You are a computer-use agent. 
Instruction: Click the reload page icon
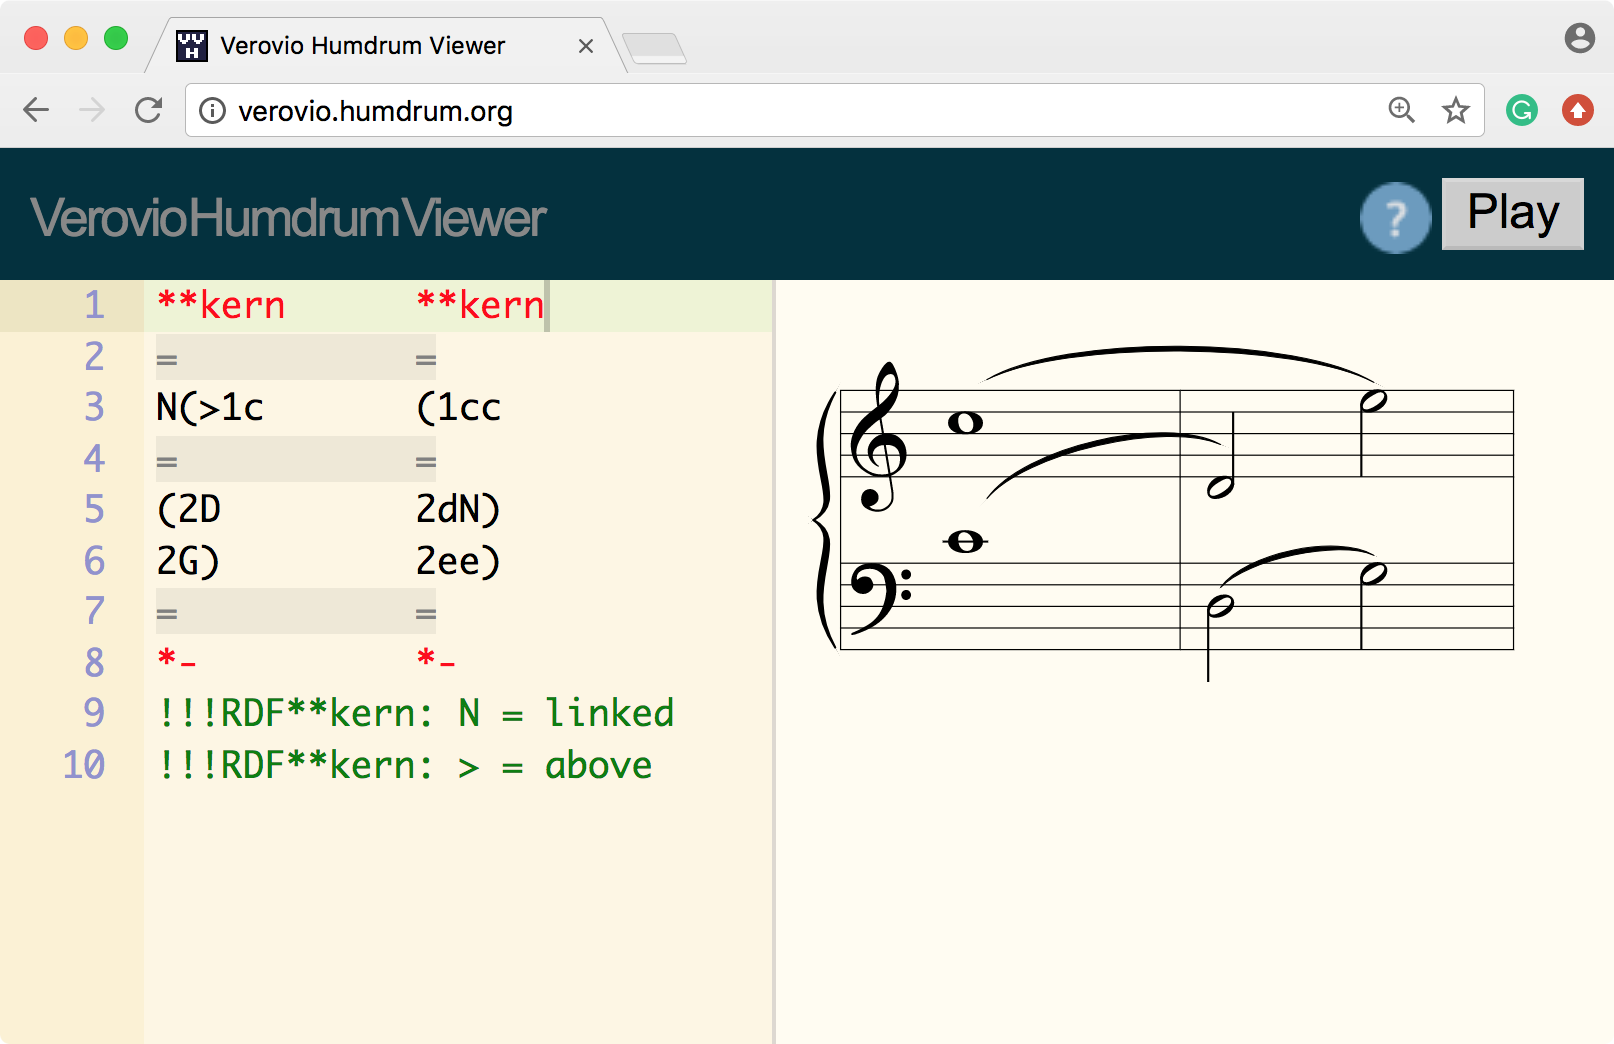point(148,110)
